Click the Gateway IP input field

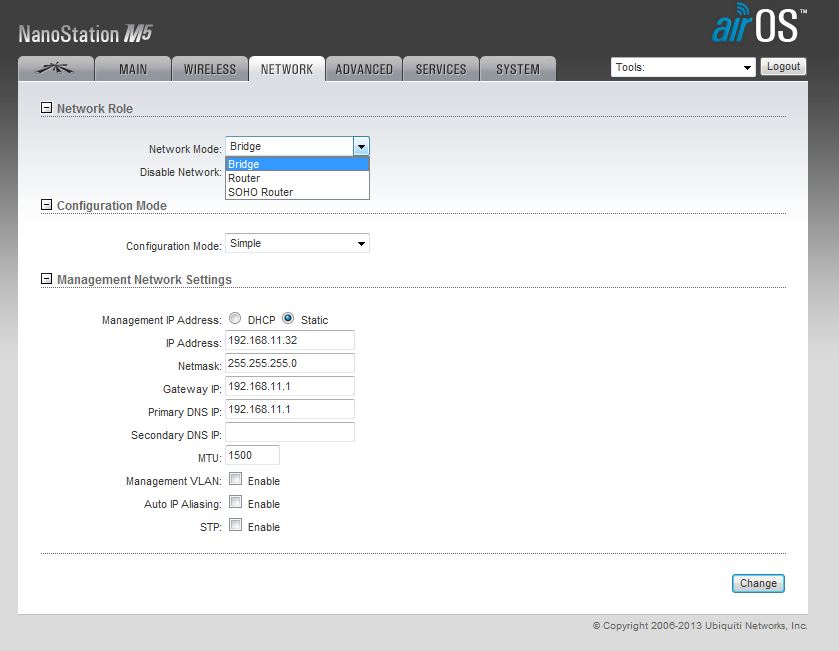290,386
